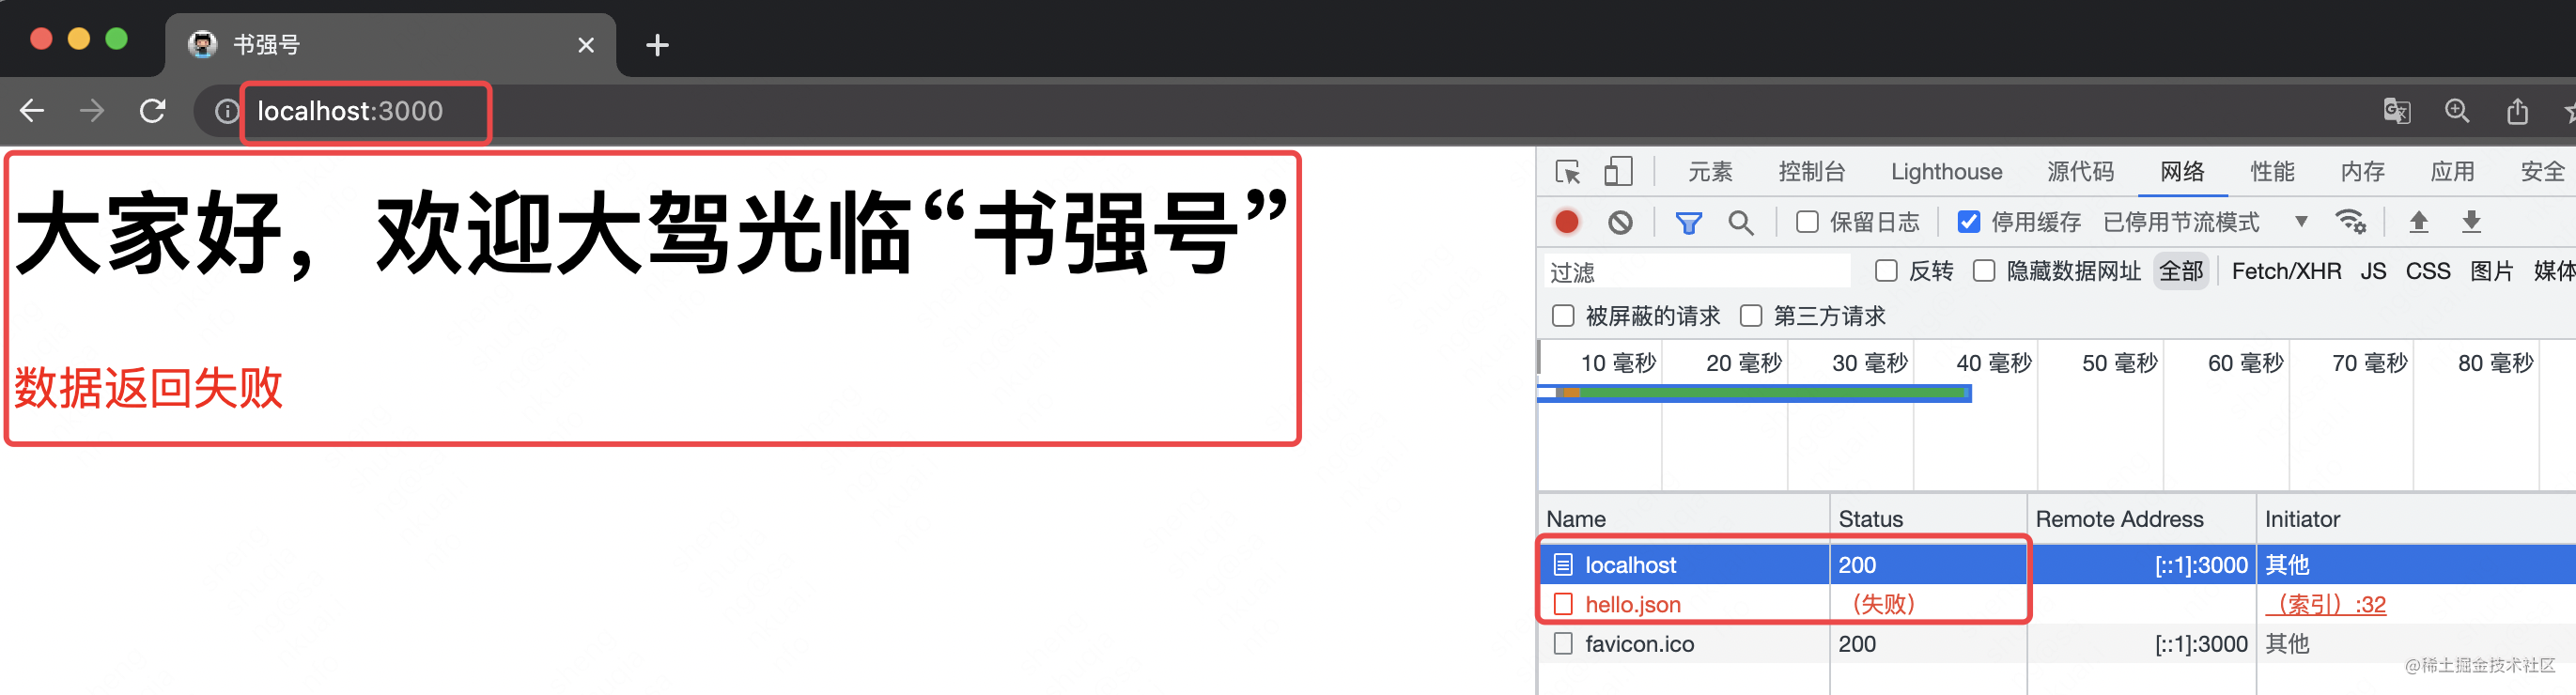Viewport: 2576px width, 695px height.
Task: Open a new tab with the plus button
Action: (657, 45)
